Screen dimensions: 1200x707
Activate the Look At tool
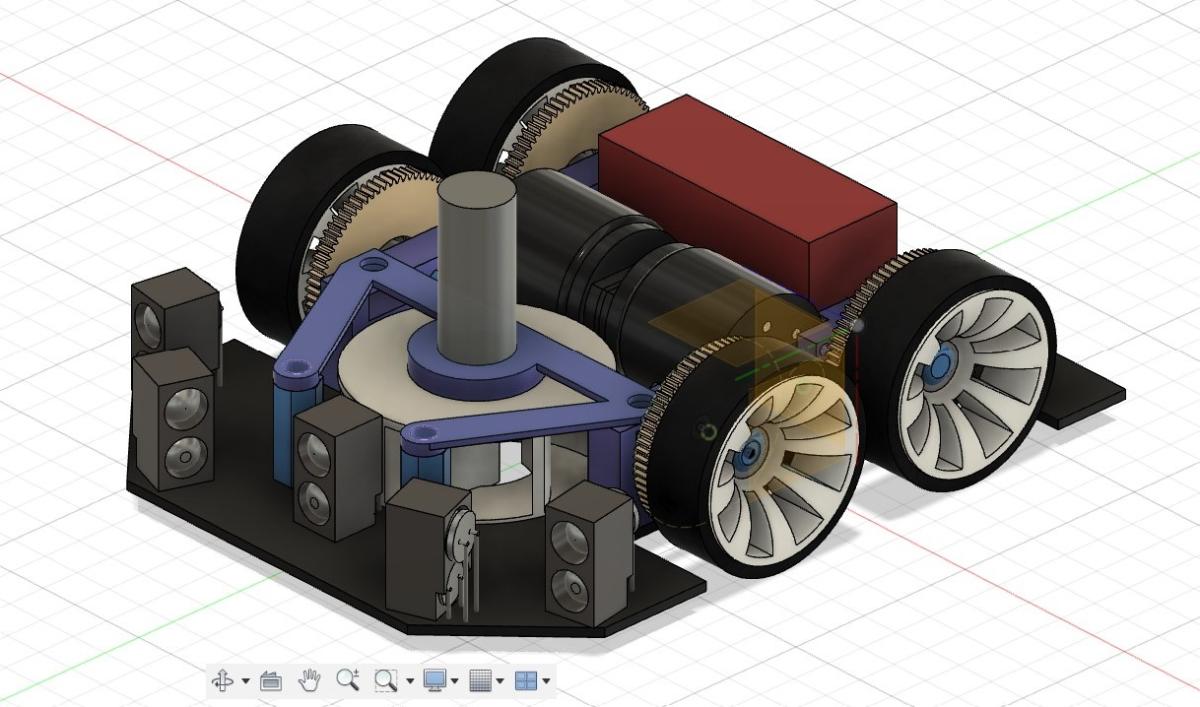coord(270,682)
